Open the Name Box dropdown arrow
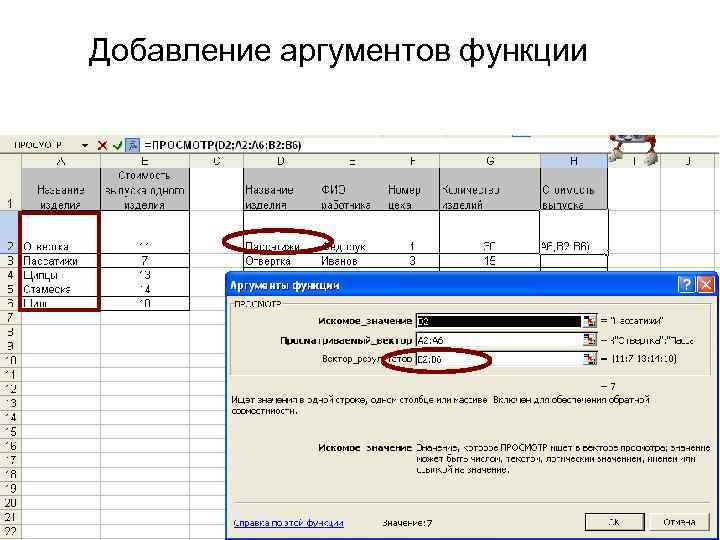 pyautogui.click(x=84, y=146)
